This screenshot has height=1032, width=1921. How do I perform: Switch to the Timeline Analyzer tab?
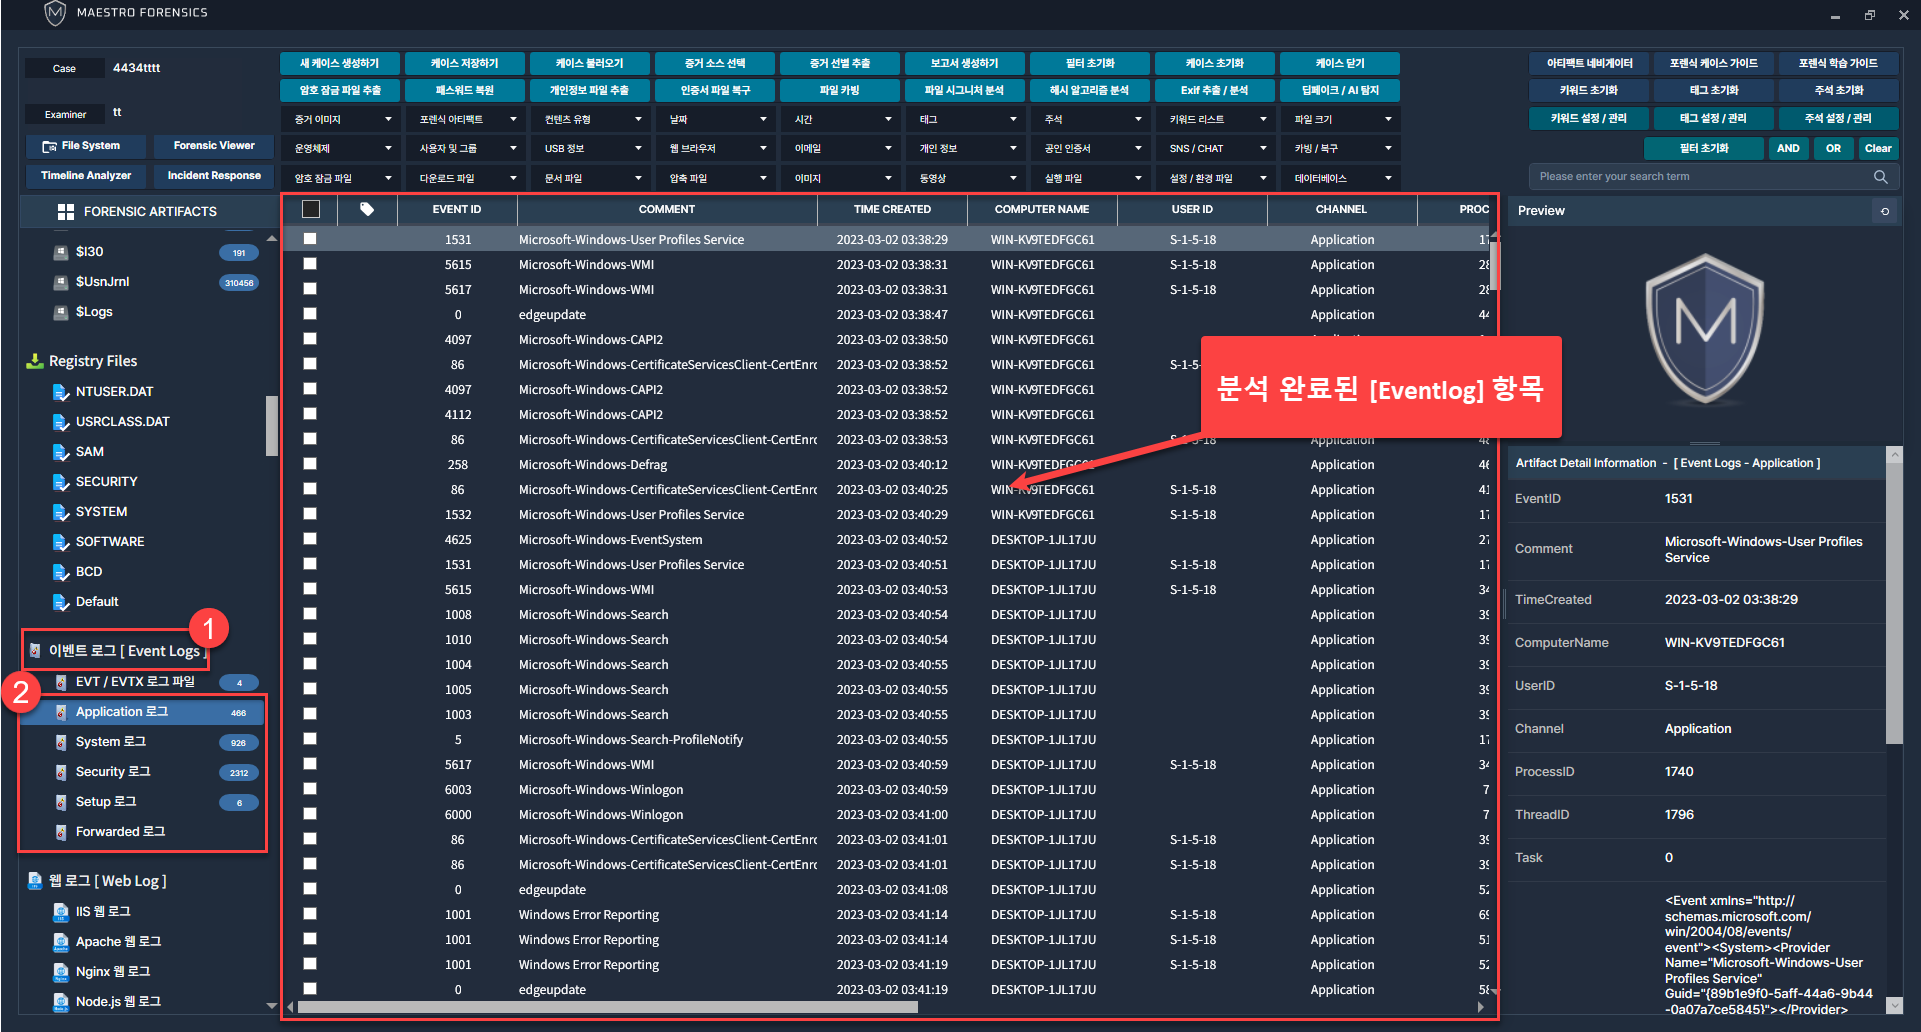tap(86, 176)
